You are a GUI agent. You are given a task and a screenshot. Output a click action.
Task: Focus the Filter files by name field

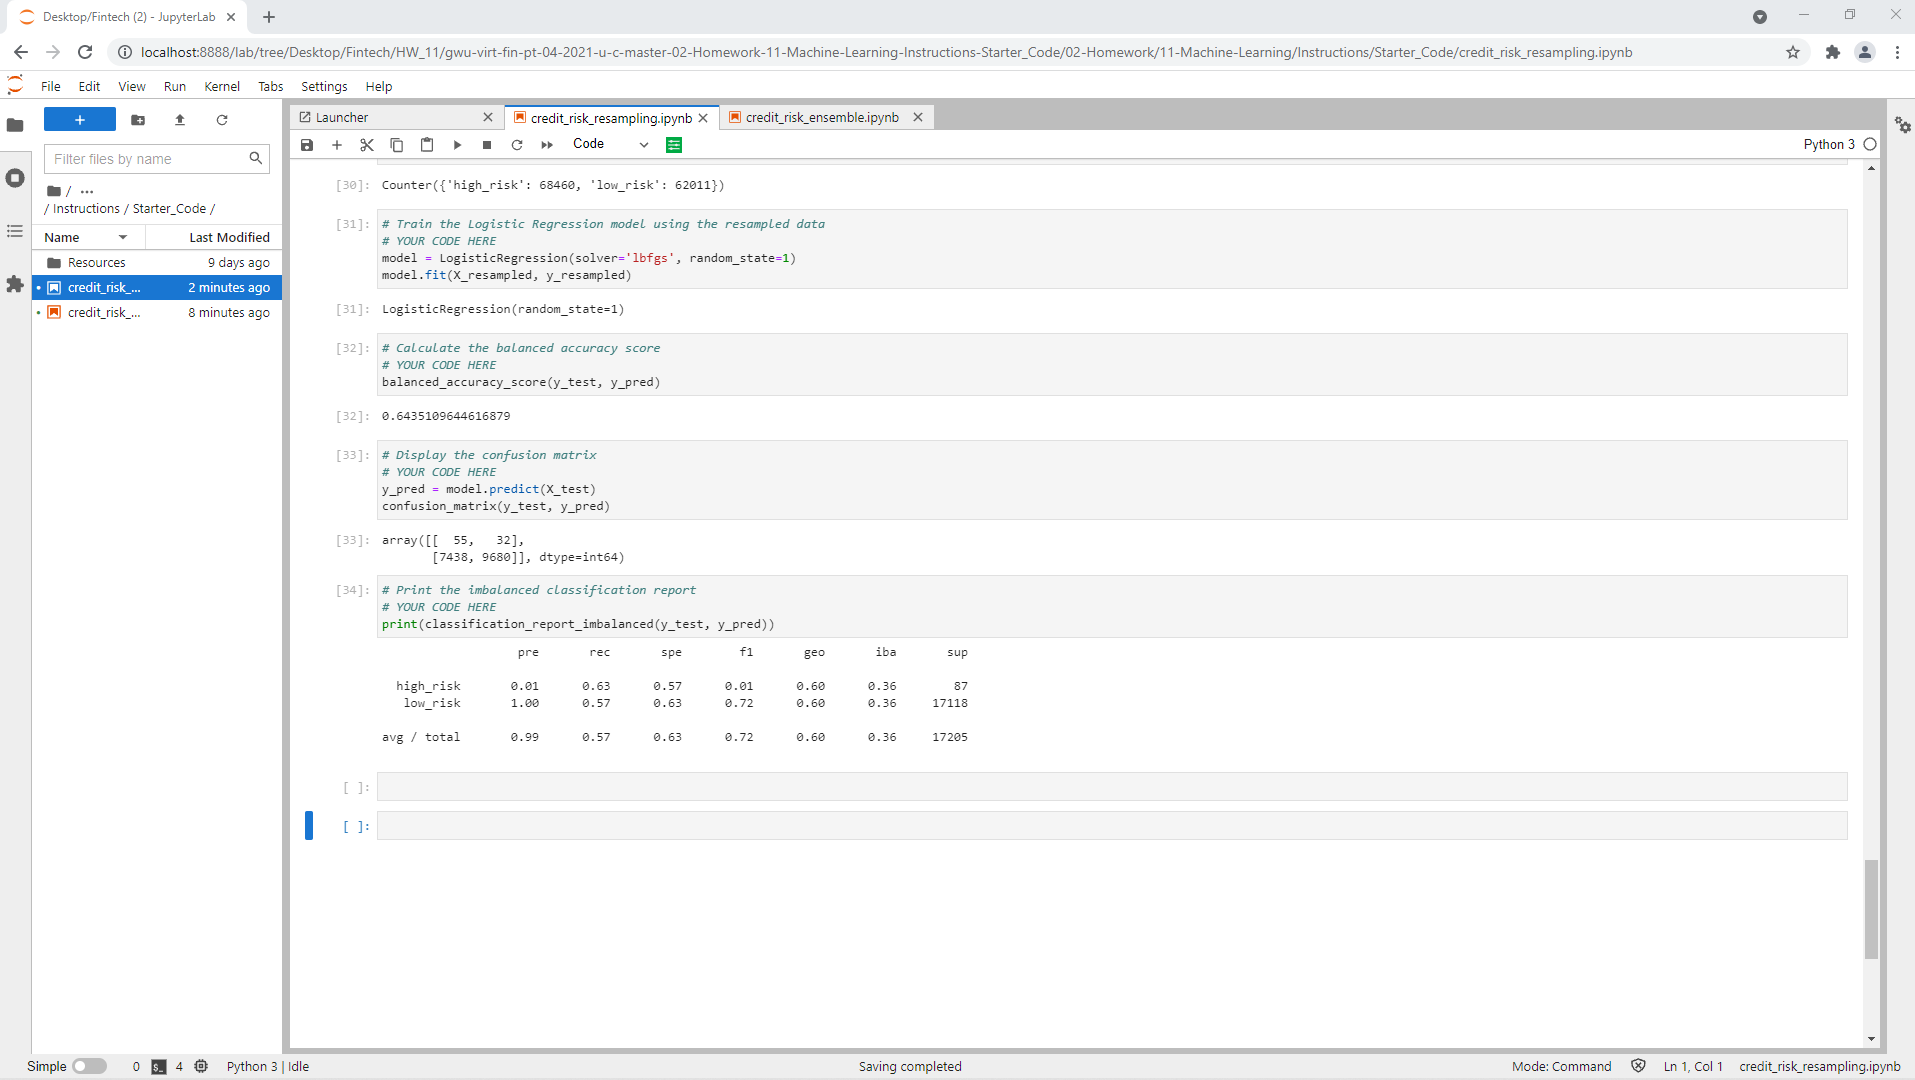[156, 159]
